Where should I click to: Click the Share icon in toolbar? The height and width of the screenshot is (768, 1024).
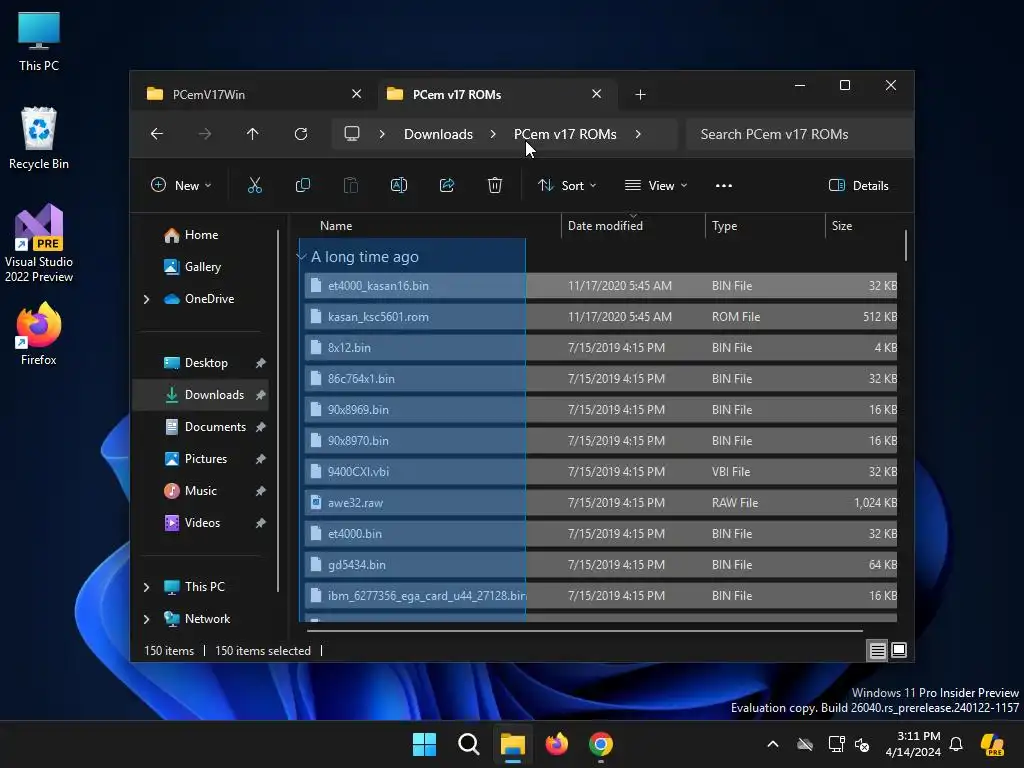tap(447, 185)
